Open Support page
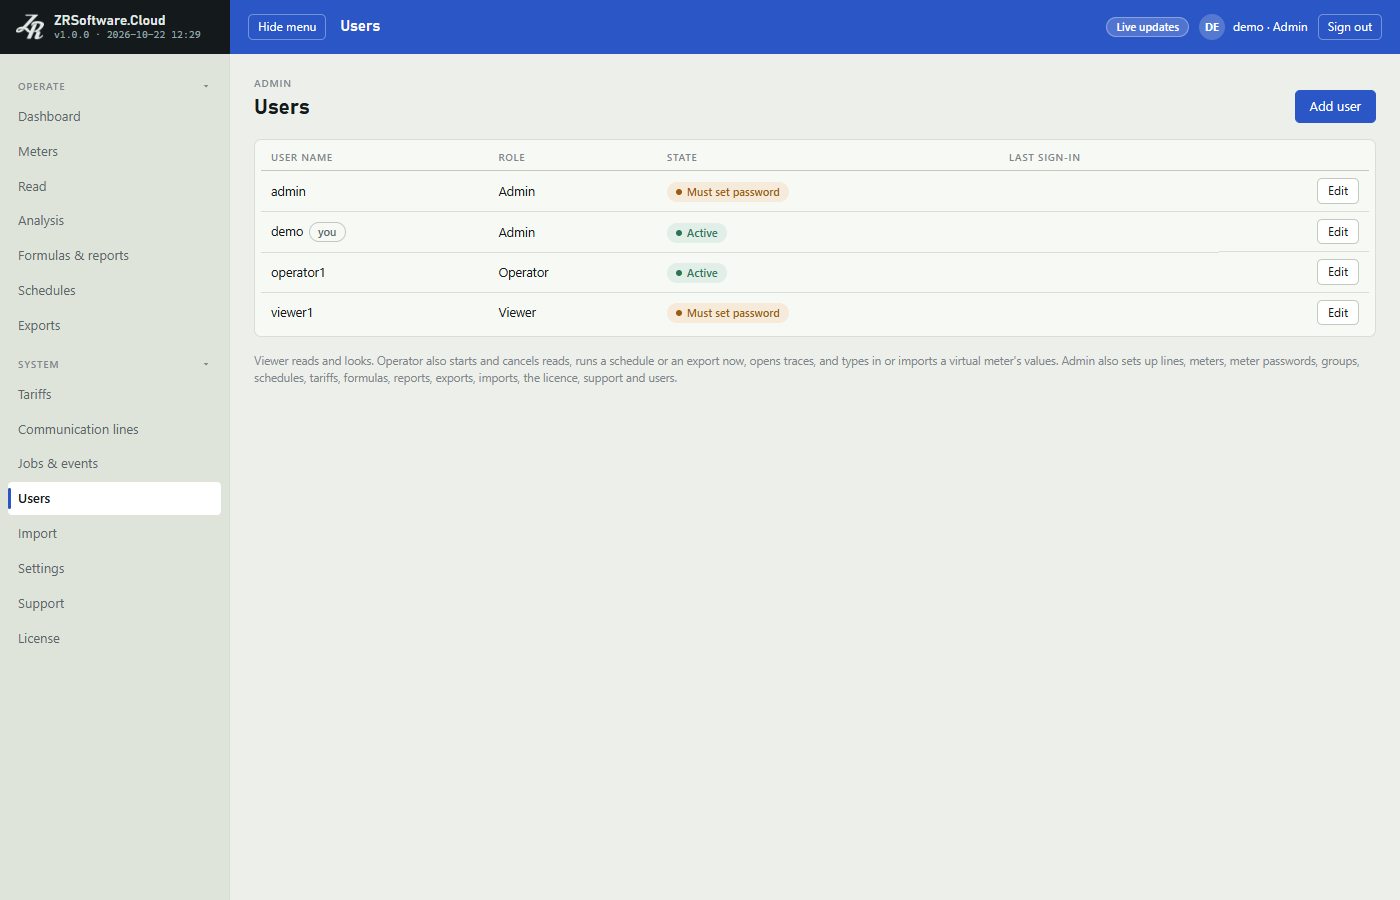 tap(114, 604)
